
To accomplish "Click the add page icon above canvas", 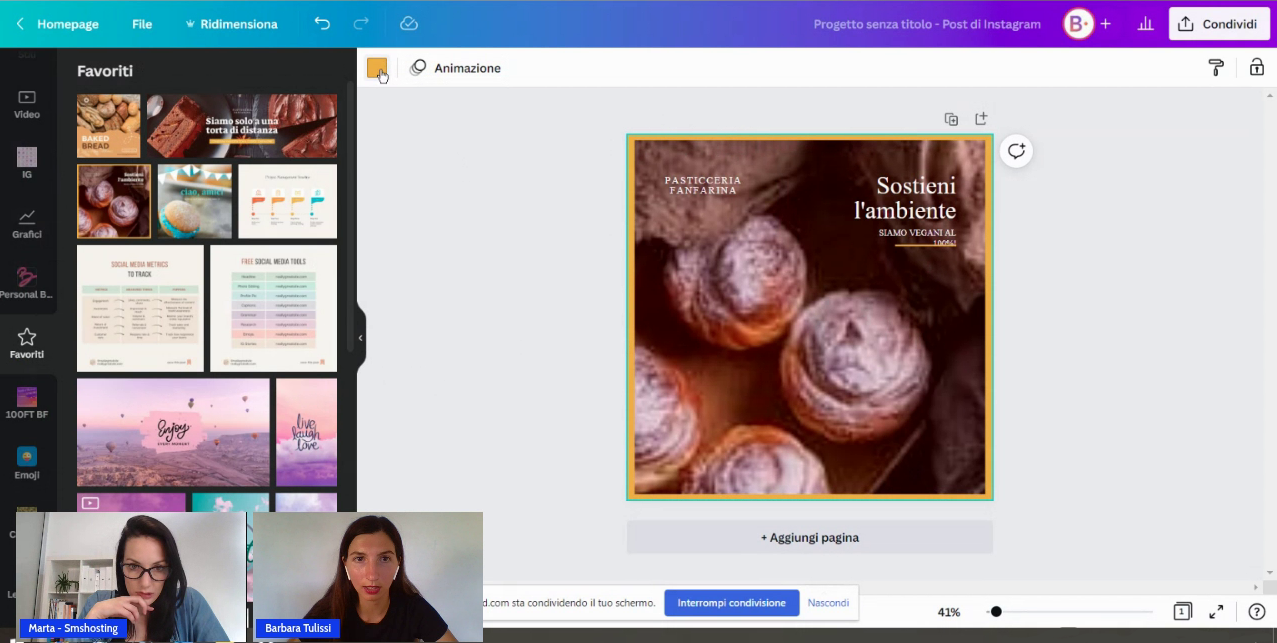I will pyautogui.click(x=981, y=119).
